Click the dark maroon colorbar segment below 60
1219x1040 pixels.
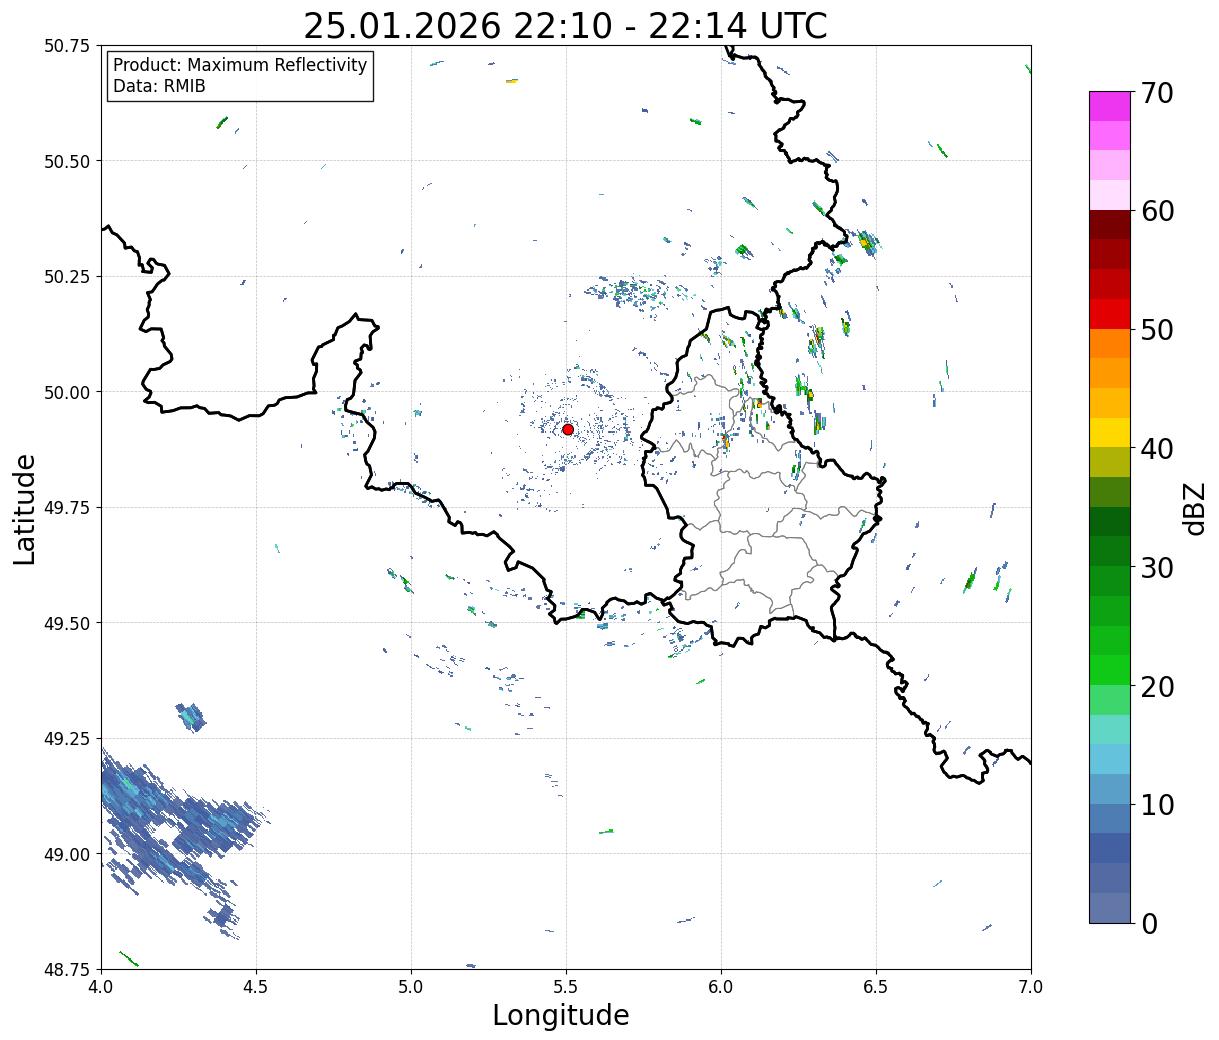click(1110, 225)
